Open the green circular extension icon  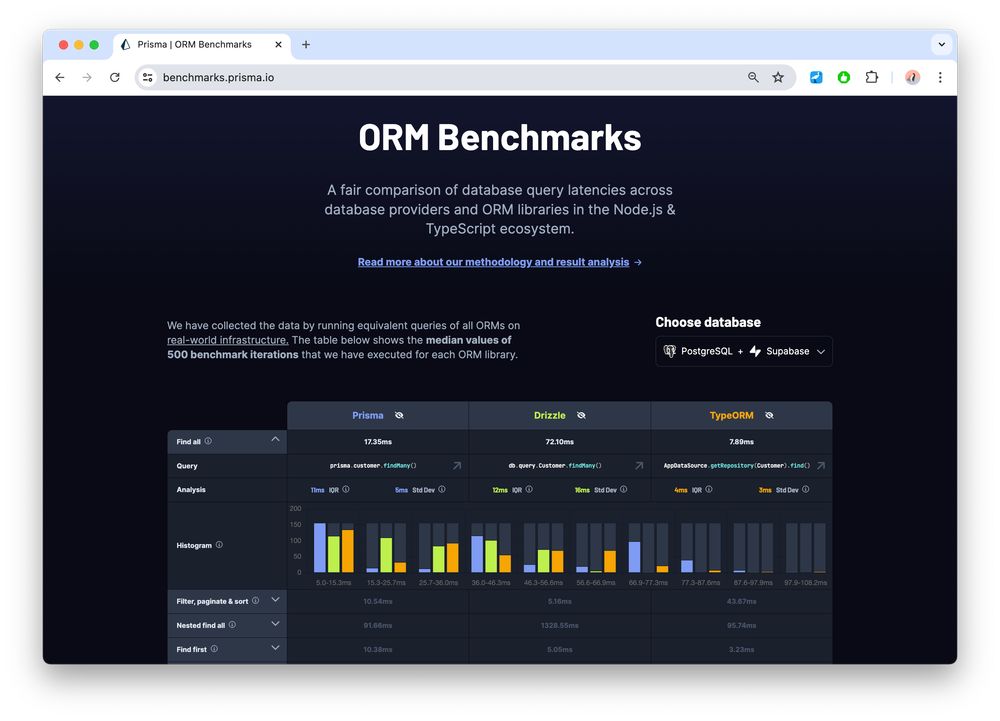click(844, 77)
